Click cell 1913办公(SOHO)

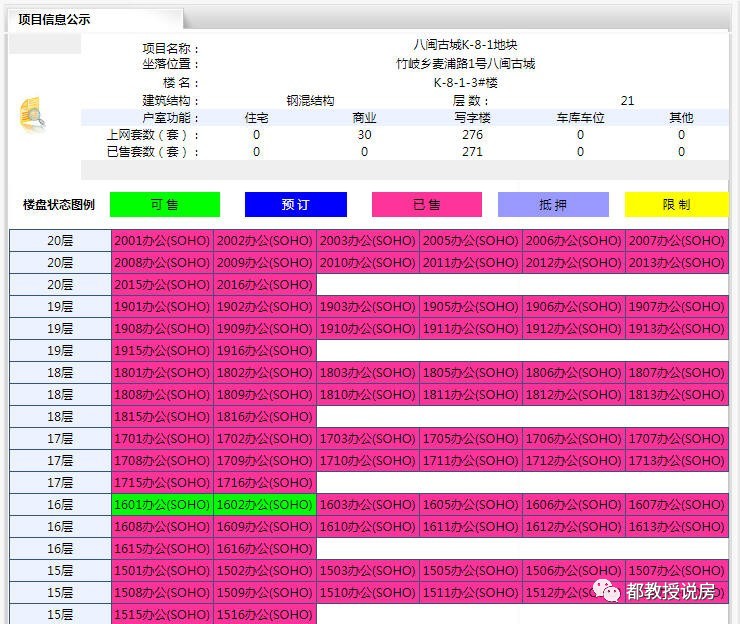[x=677, y=329]
